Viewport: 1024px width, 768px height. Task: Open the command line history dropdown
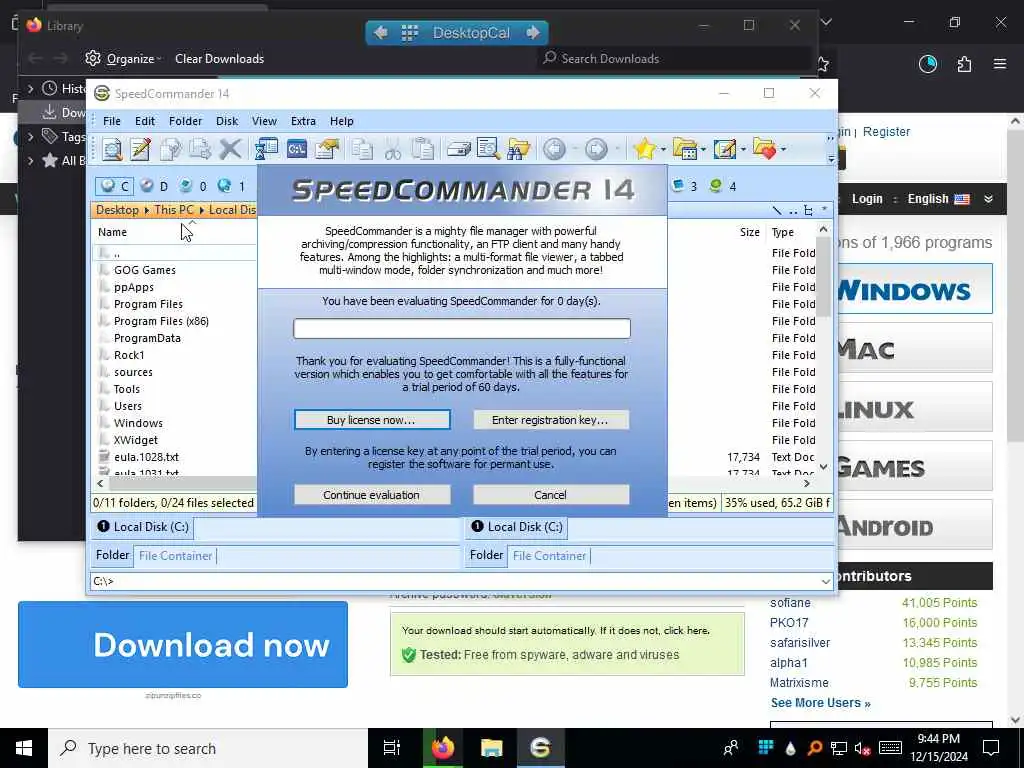(x=825, y=581)
